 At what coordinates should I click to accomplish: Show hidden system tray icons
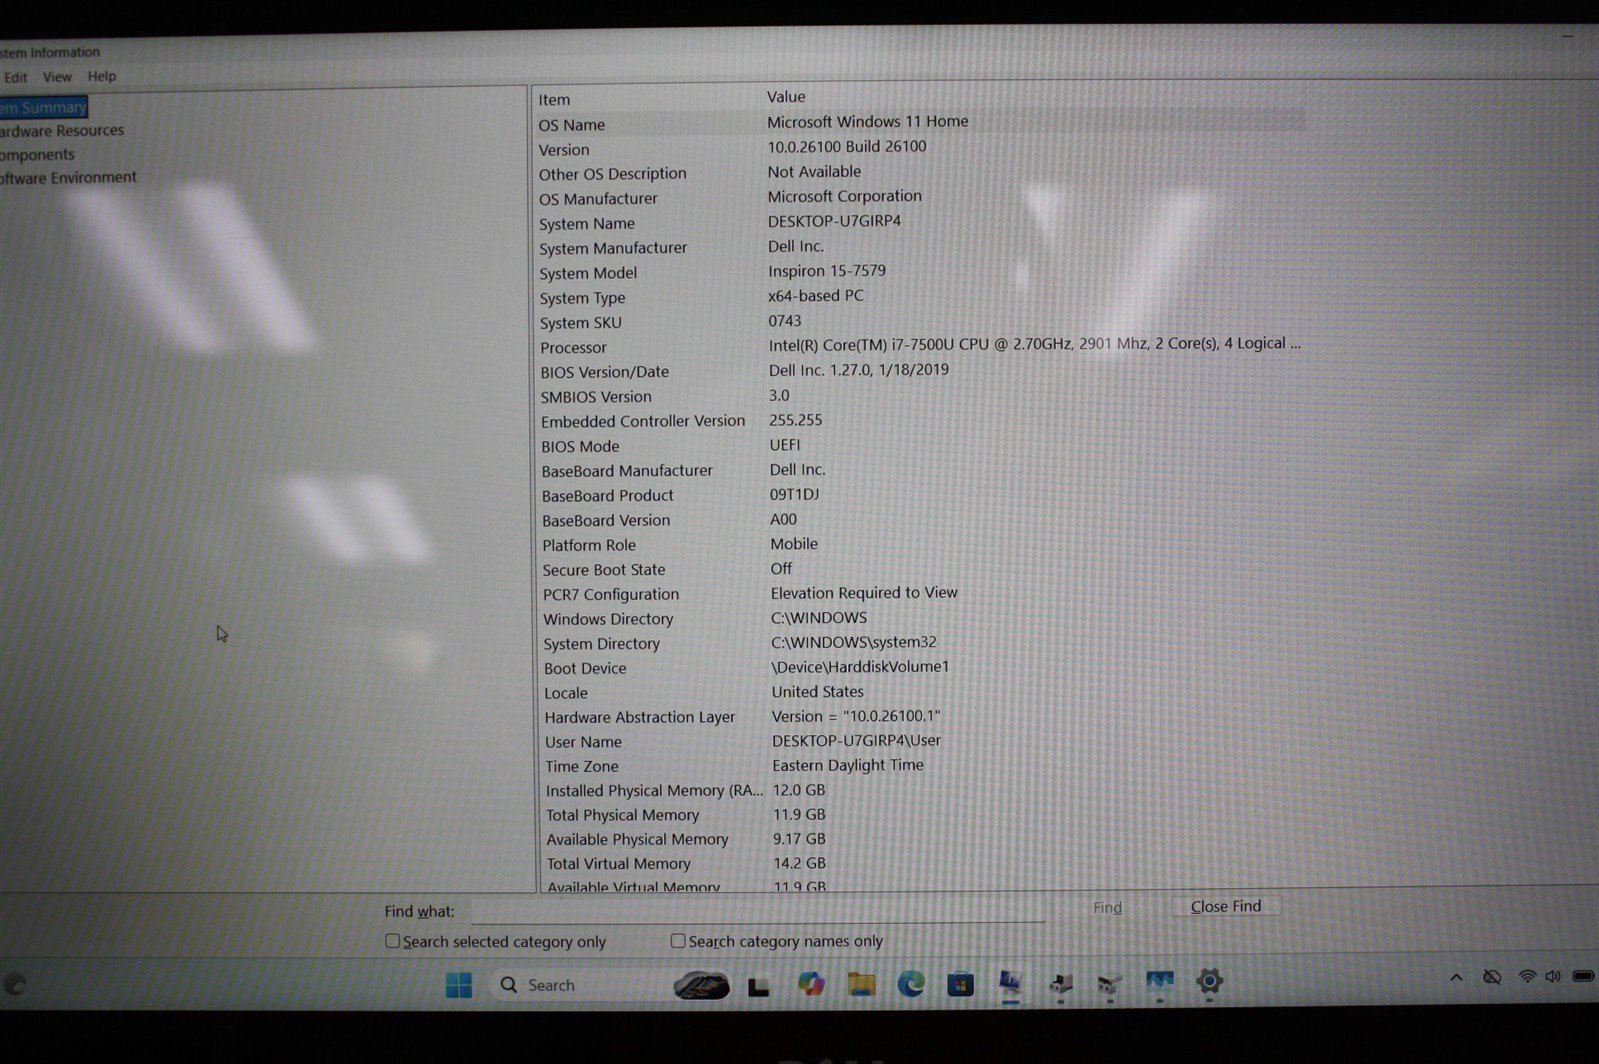[x=1456, y=977]
